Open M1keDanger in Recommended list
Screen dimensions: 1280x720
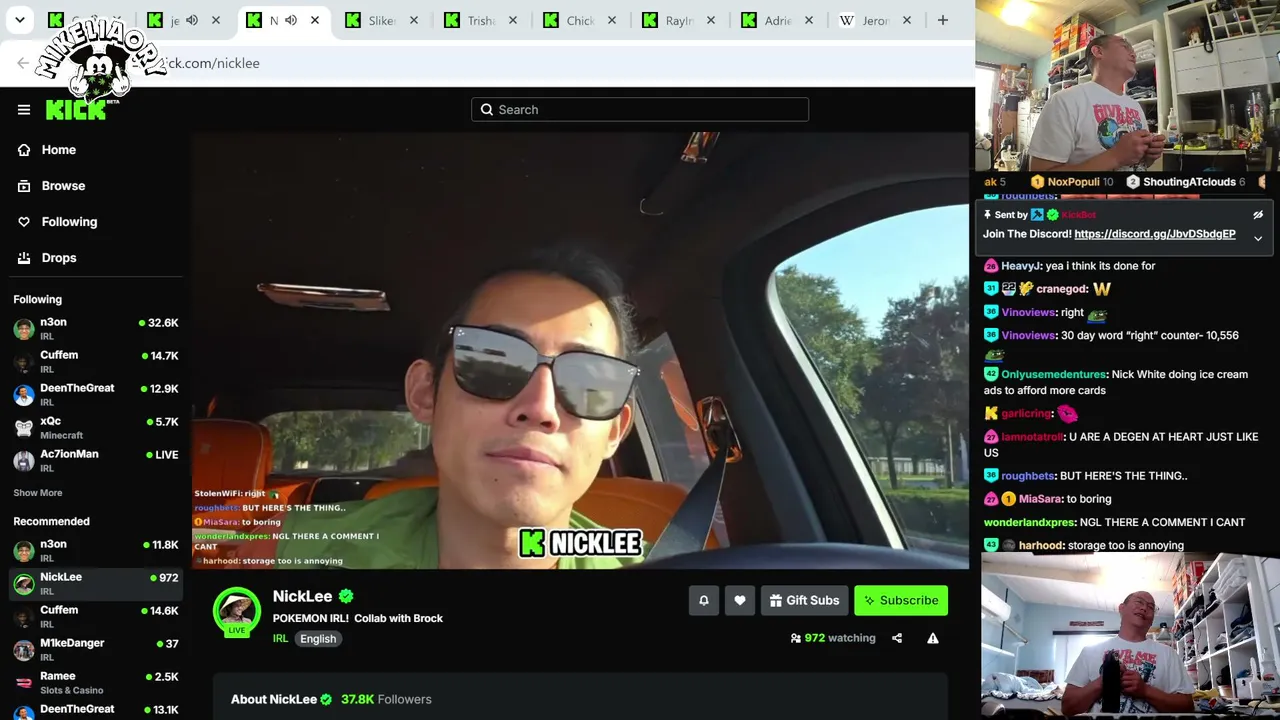point(96,650)
